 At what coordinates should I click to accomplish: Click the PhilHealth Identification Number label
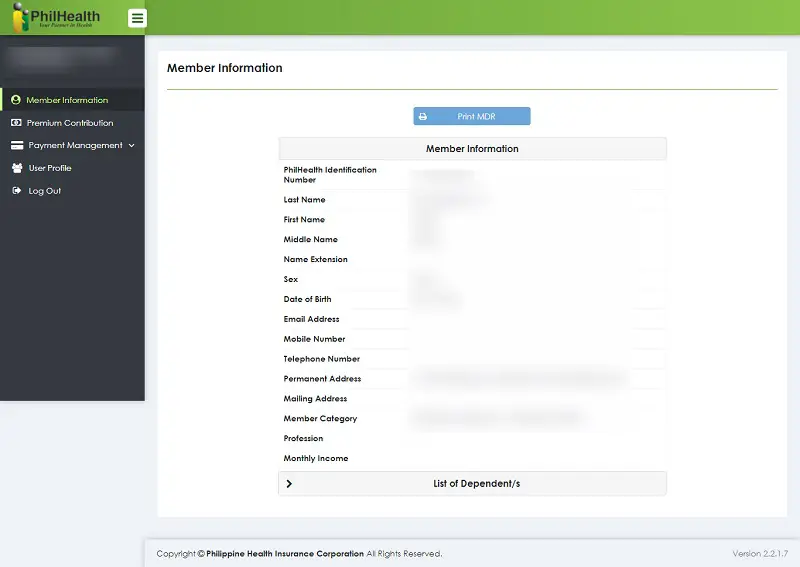tap(330, 175)
